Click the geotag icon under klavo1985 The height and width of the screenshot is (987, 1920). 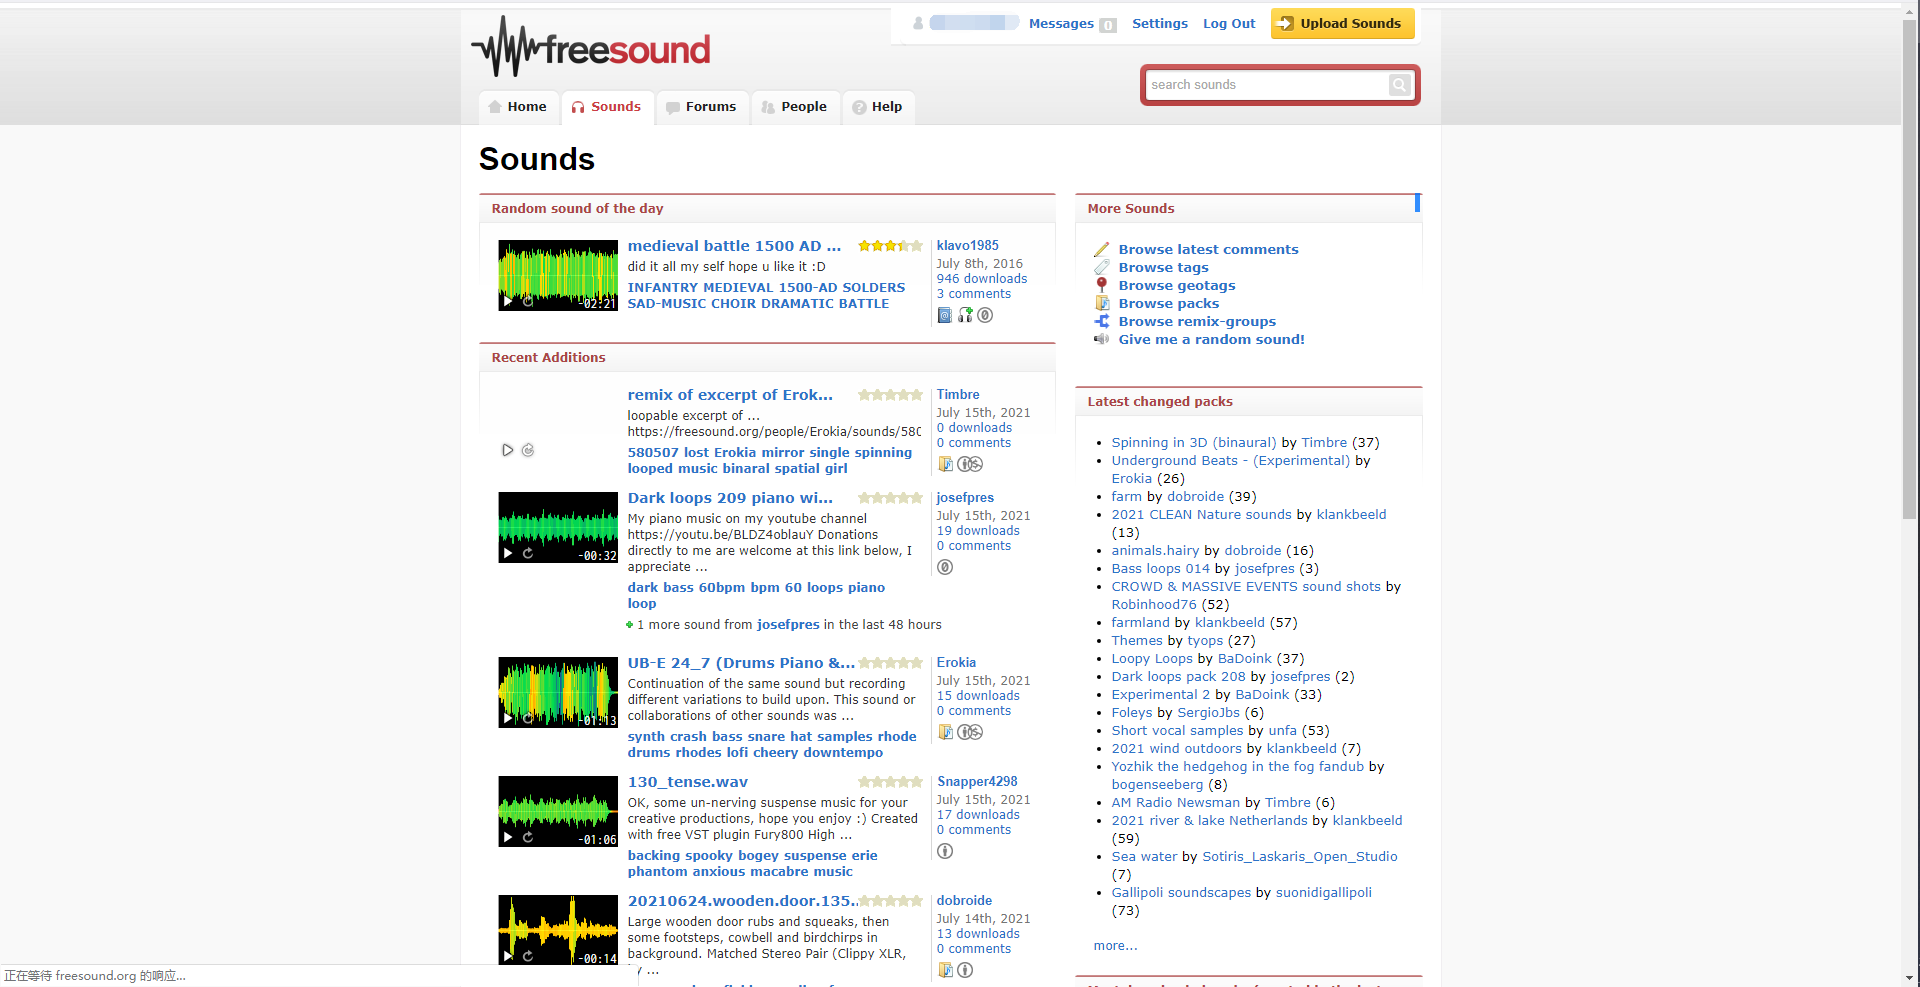pyautogui.click(x=945, y=315)
